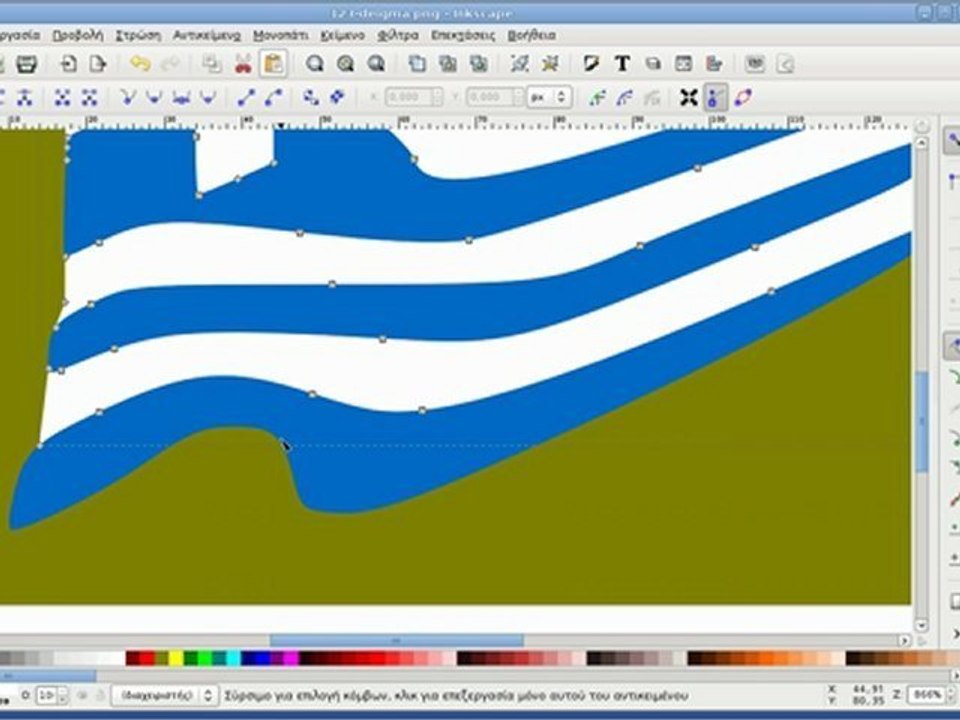
Task: Make selected nodes symmetric icon
Action: 181,97
